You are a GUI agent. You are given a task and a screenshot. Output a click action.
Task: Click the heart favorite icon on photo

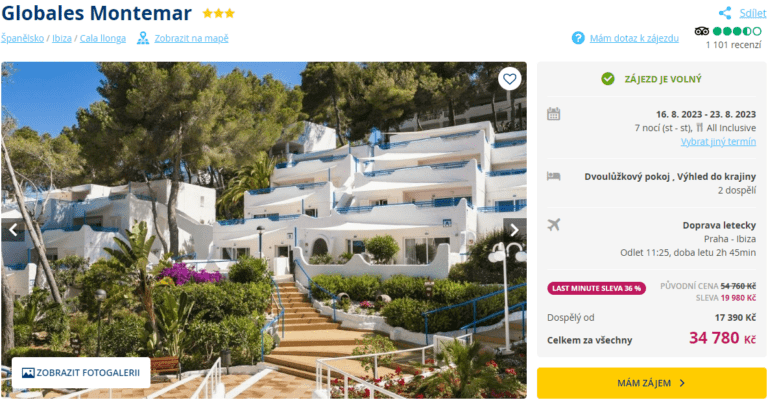click(509, 79)
